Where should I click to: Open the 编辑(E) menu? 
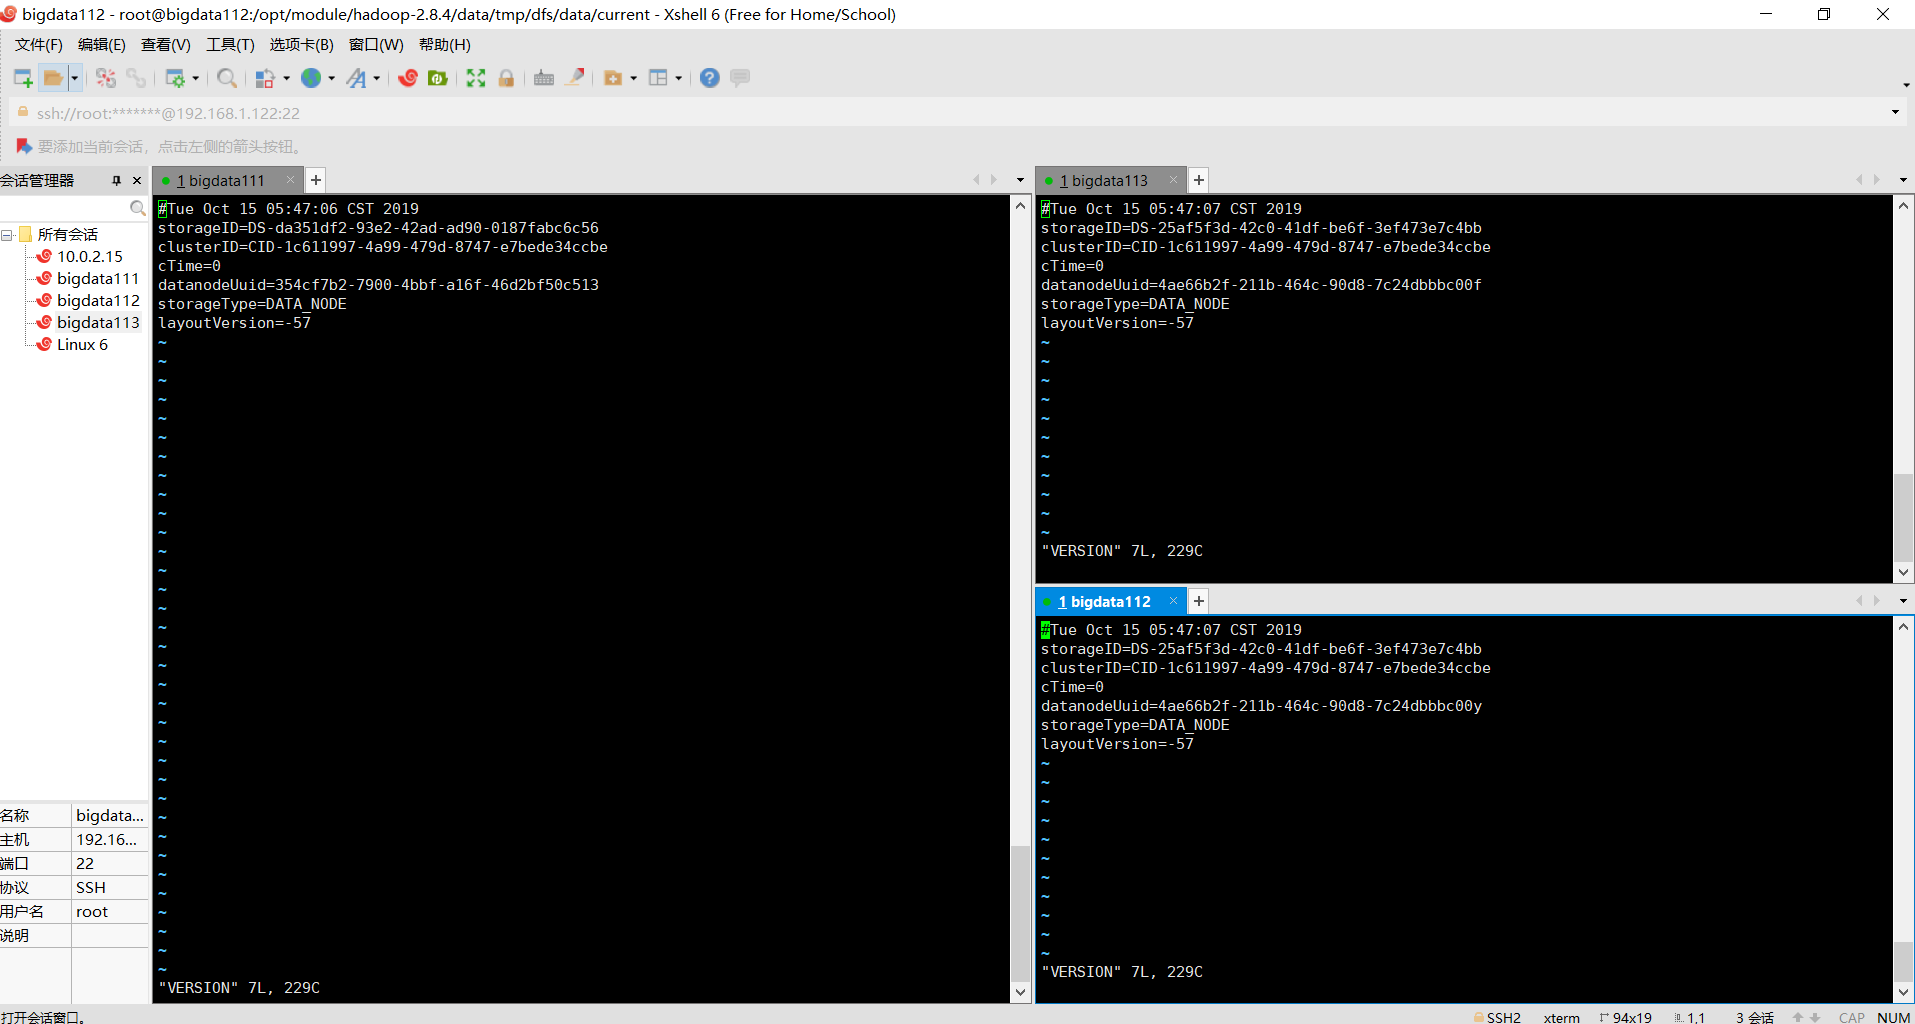[x=101, y=45]
